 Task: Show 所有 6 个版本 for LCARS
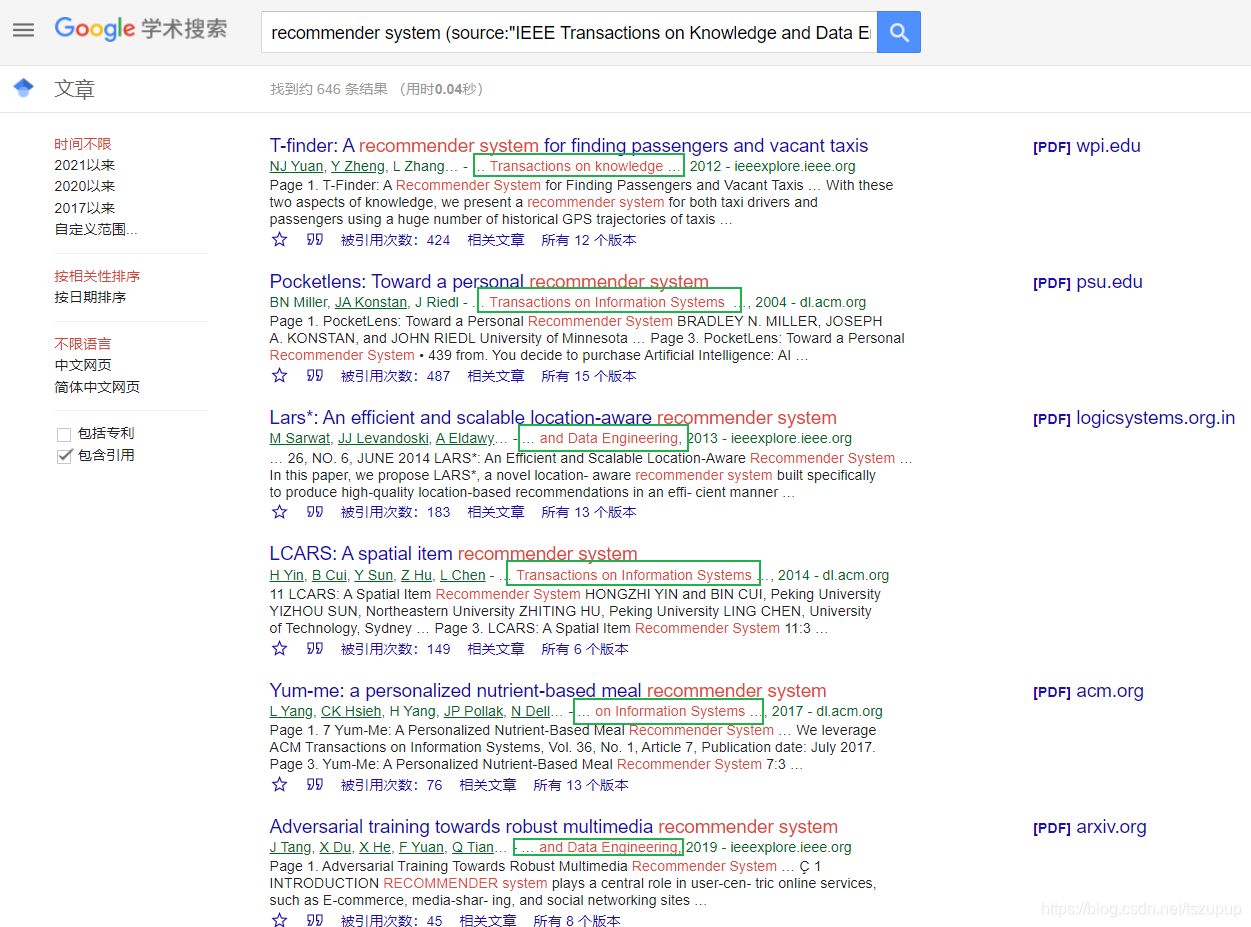click(584, 649)
